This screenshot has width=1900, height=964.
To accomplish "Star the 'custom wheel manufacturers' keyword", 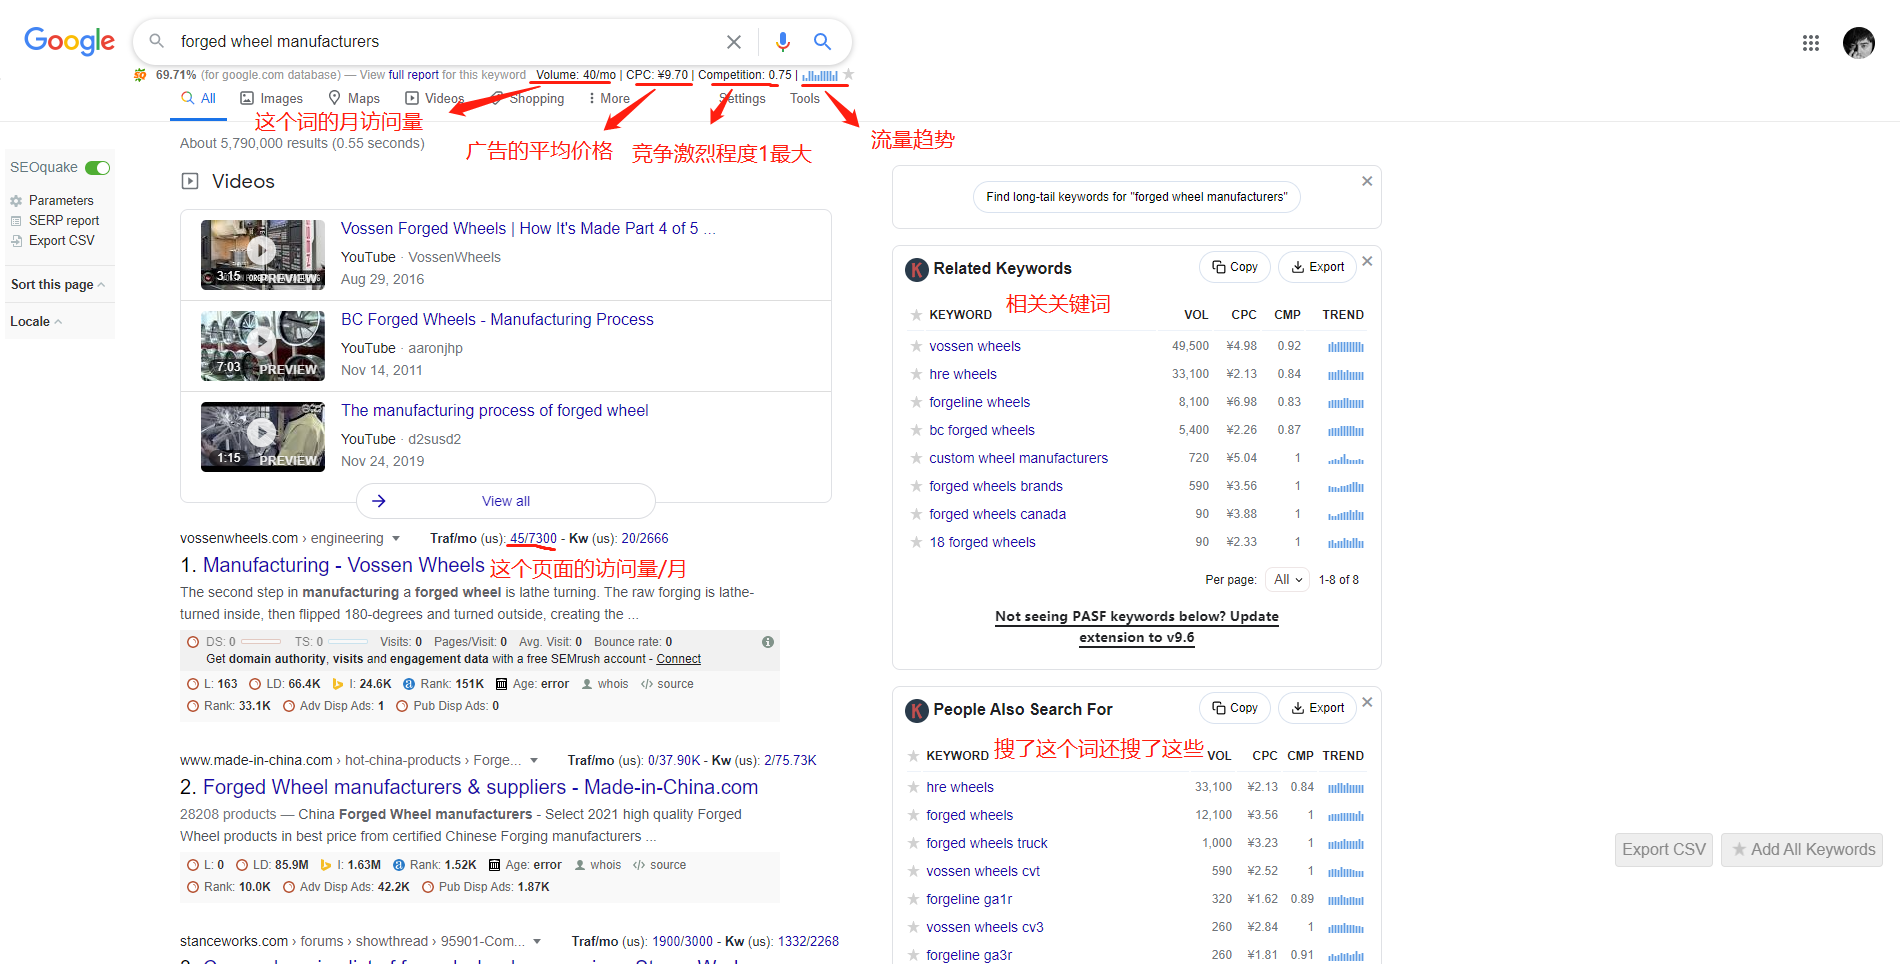I will (x=916, y=458).
